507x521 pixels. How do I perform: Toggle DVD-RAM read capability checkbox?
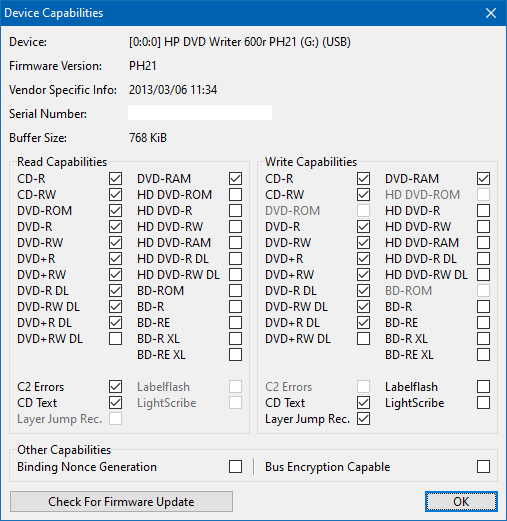pos(235,178)
